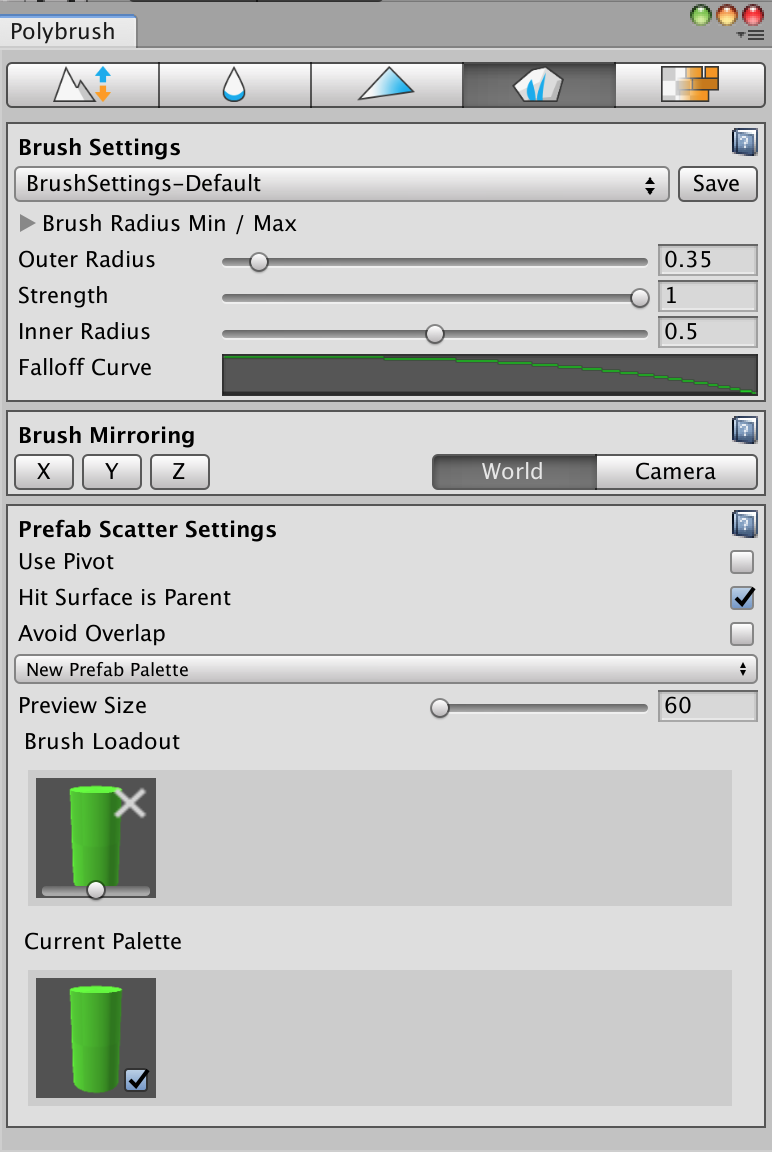This screenshot has height=1152, width=772.
Task: Enable the Use Pivot checkbox
Action: click(742, 561)
